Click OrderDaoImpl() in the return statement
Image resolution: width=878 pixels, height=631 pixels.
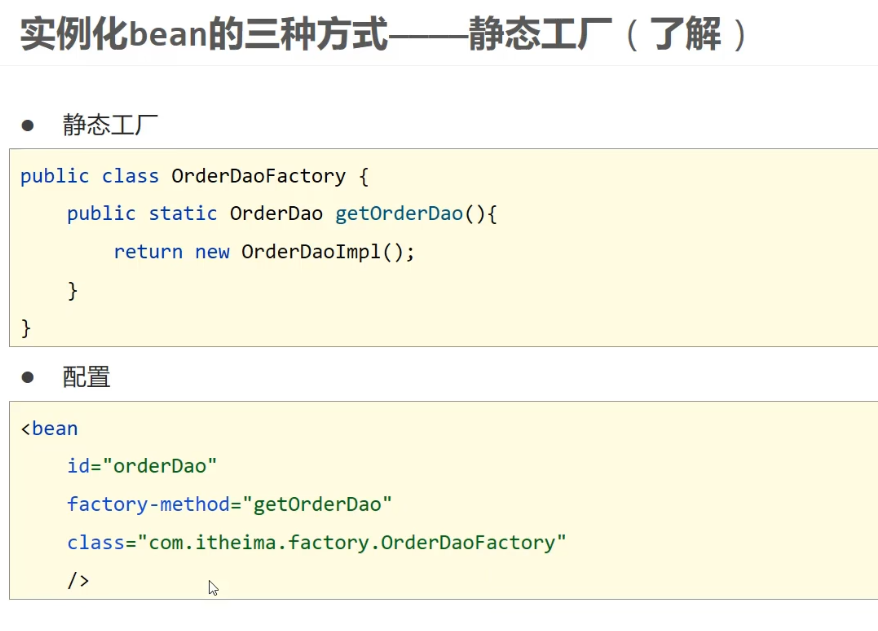(x=322, y=252)
